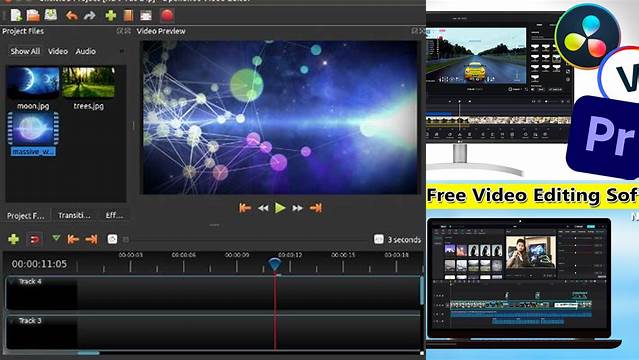Collapse Track 4 with its arrow
This screenshot has width=639, height=360.
[11, 282]
